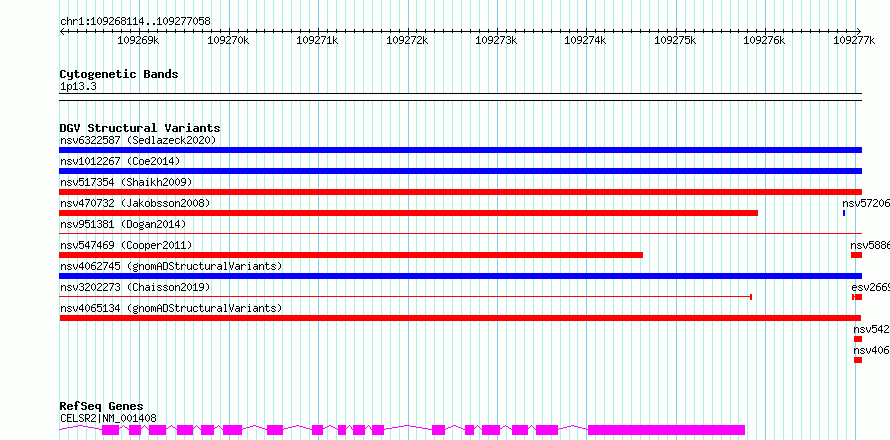890x440 pixels.
Task: Click the 109275k ruler tick label
Action: [675, 40]
